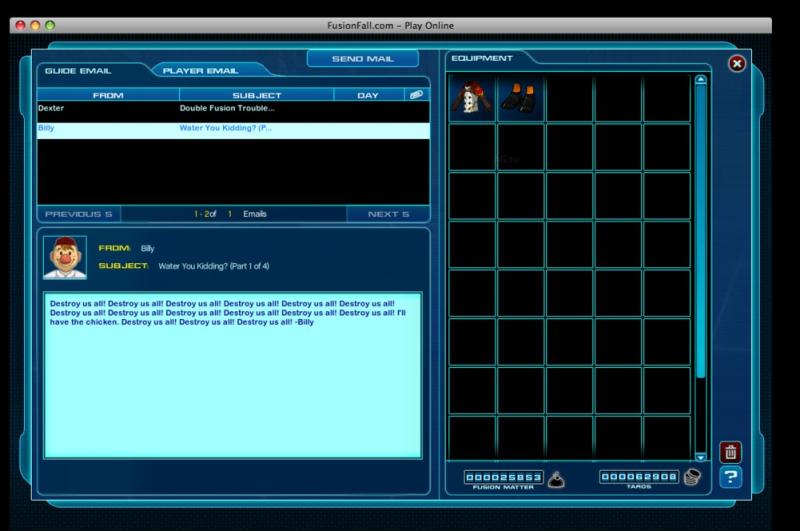Viewport: 800px width, 531px height.
Task: Click the inventory scrollbar up arrow
Action: pyautogui.click(x=701, y=79)
